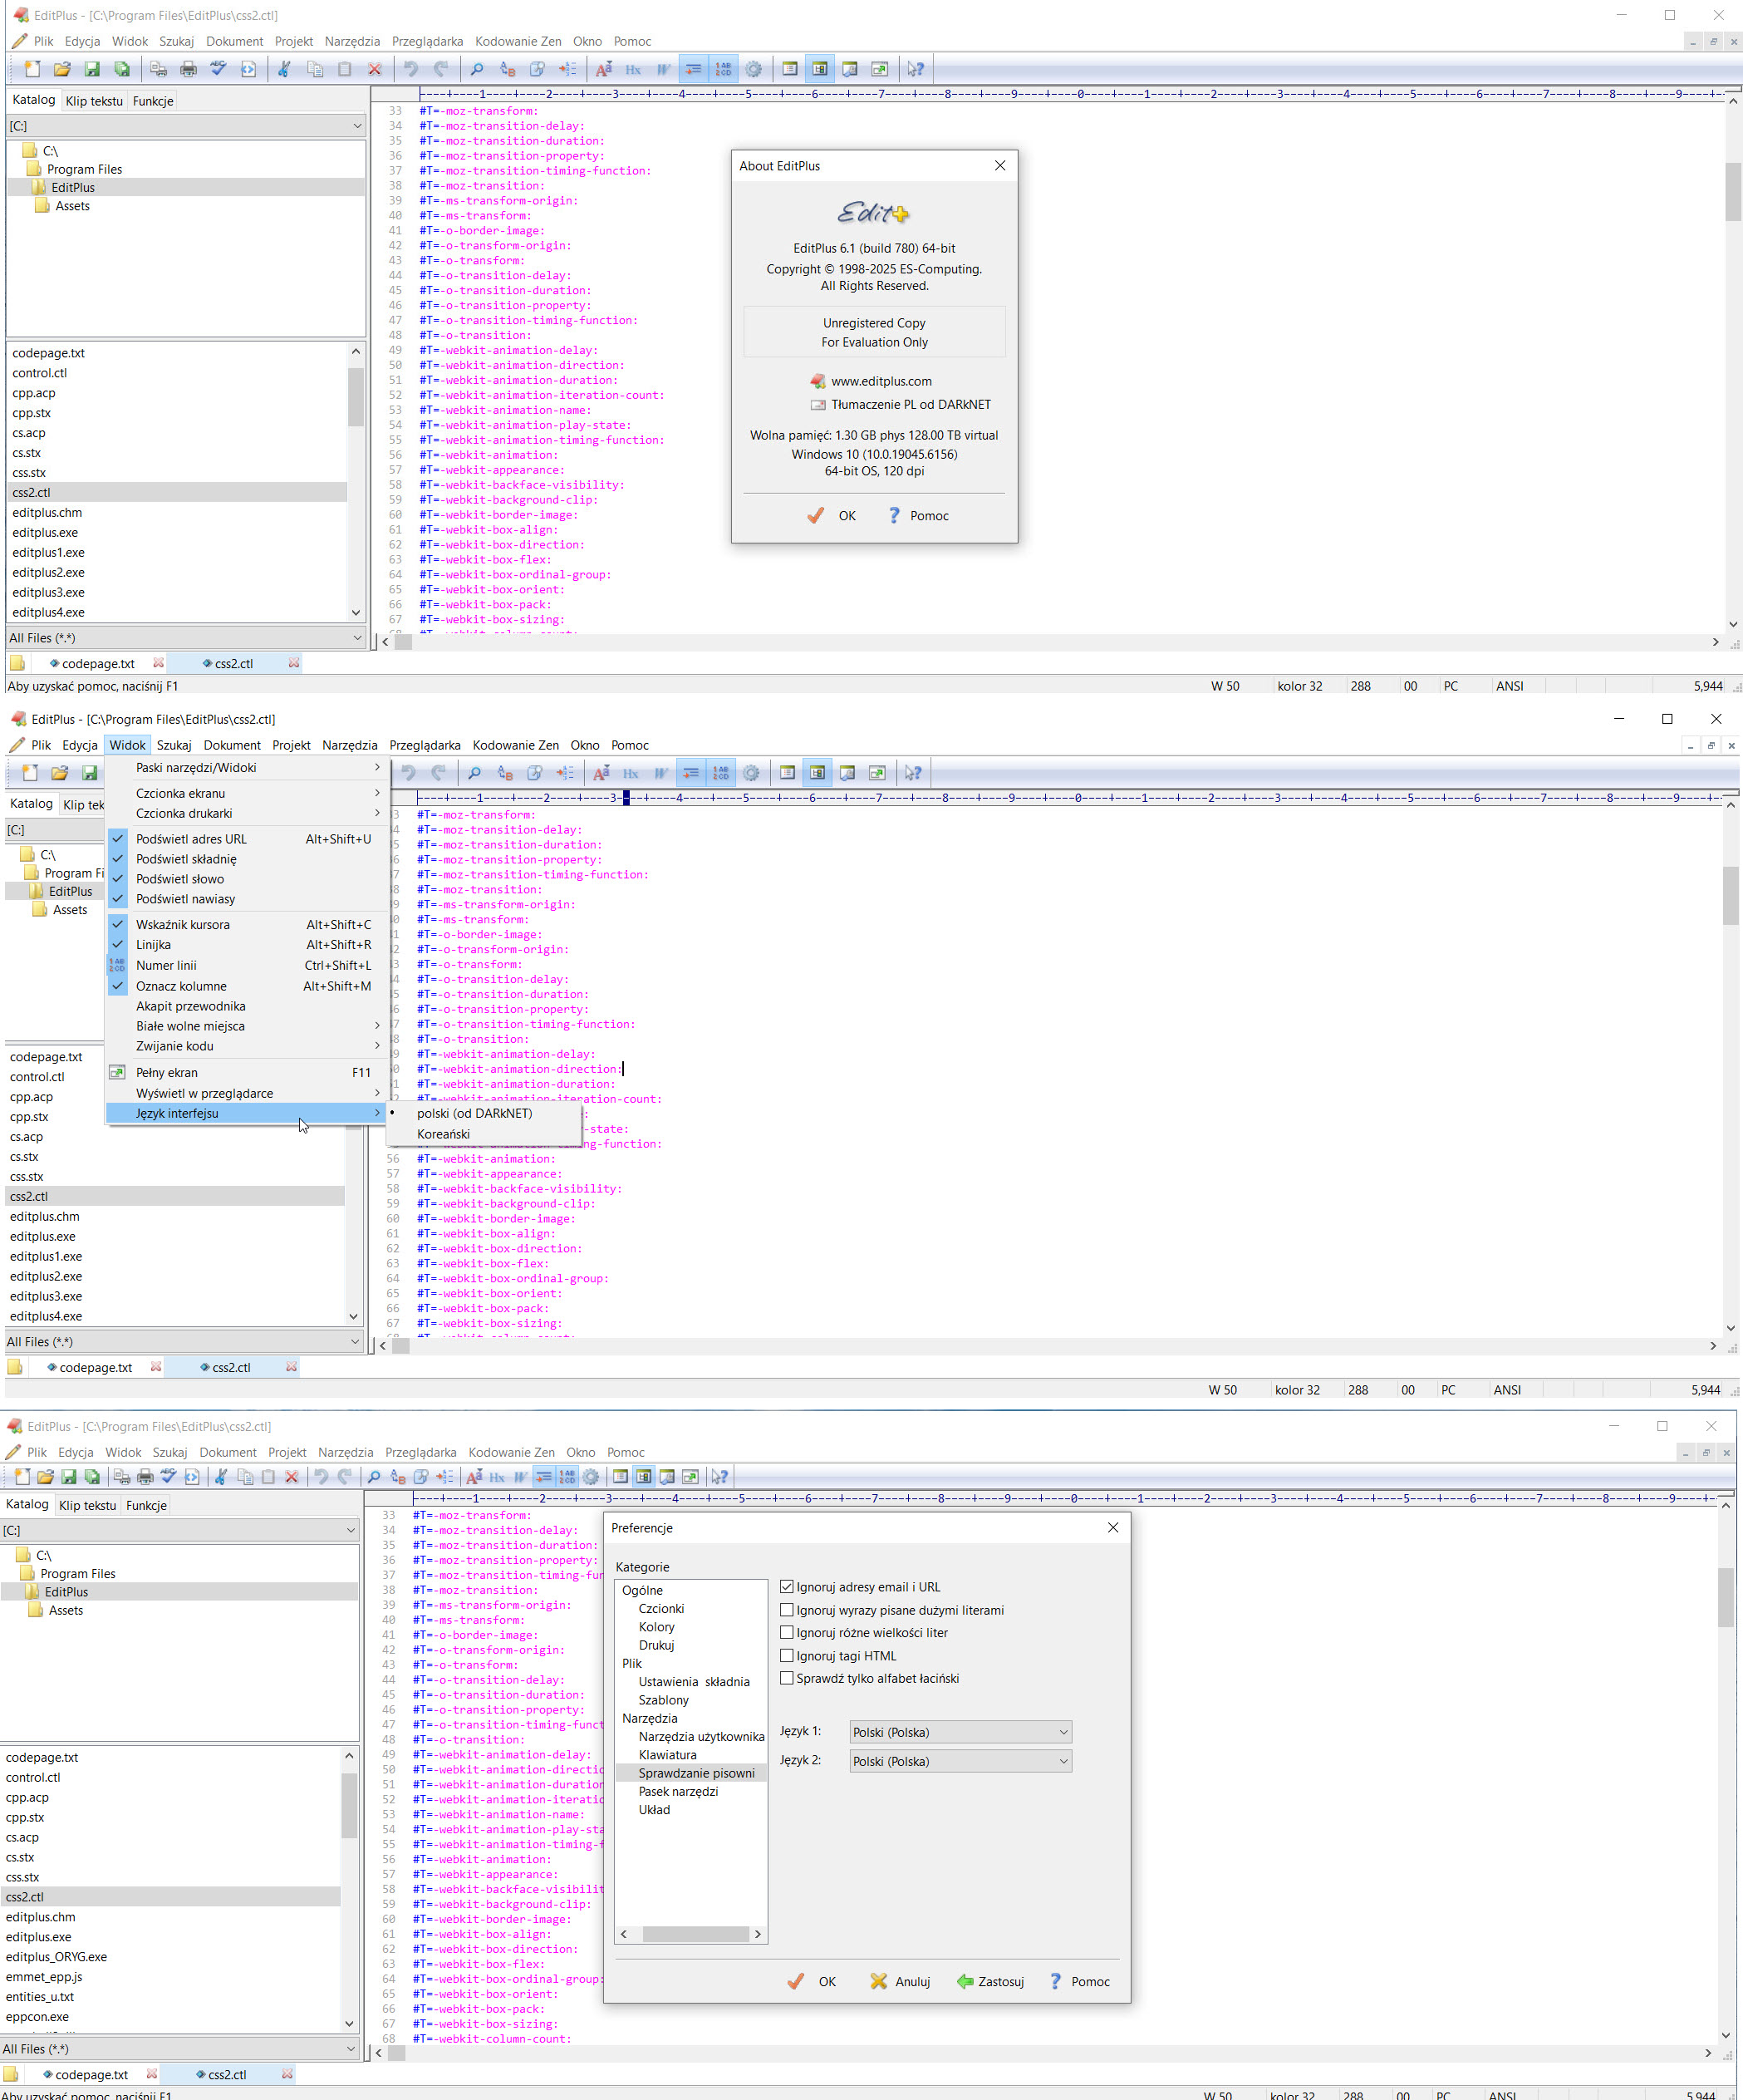Click Preferences gear icon in topmost window's toolbar
This screenshot has width=1743, height=2100.
pyautogui.click(x=753, y=69)
